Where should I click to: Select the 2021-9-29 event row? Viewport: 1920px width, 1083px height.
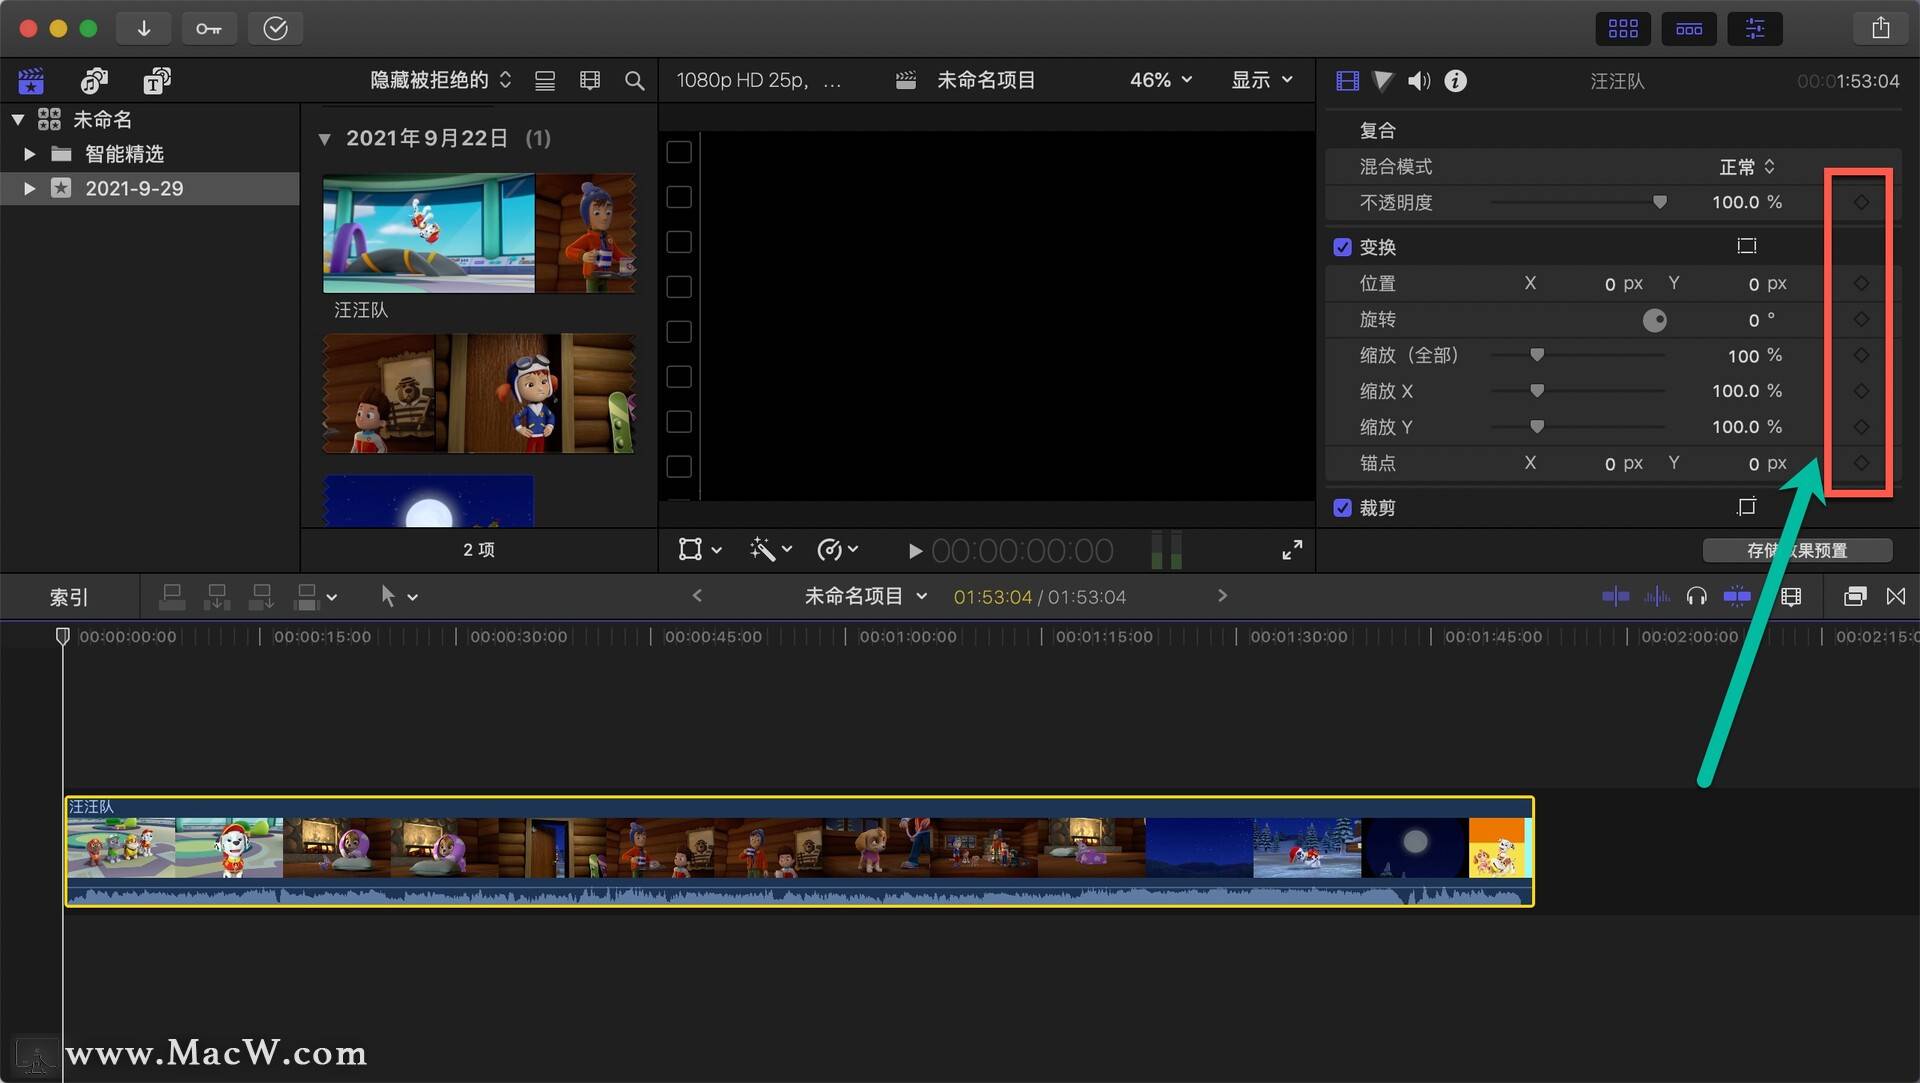pyautogui.click(x=150, y=188)
